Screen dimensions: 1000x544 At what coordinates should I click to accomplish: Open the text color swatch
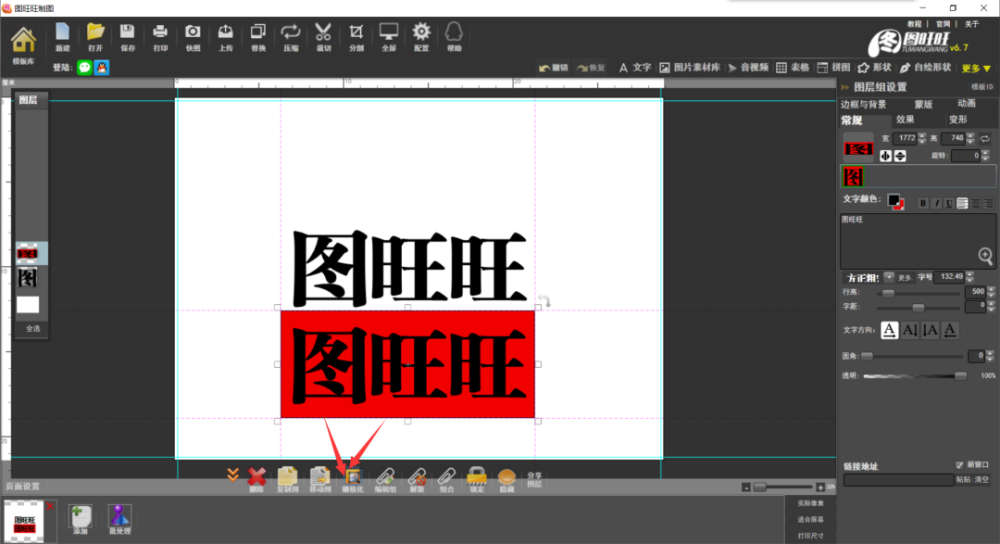895,202
